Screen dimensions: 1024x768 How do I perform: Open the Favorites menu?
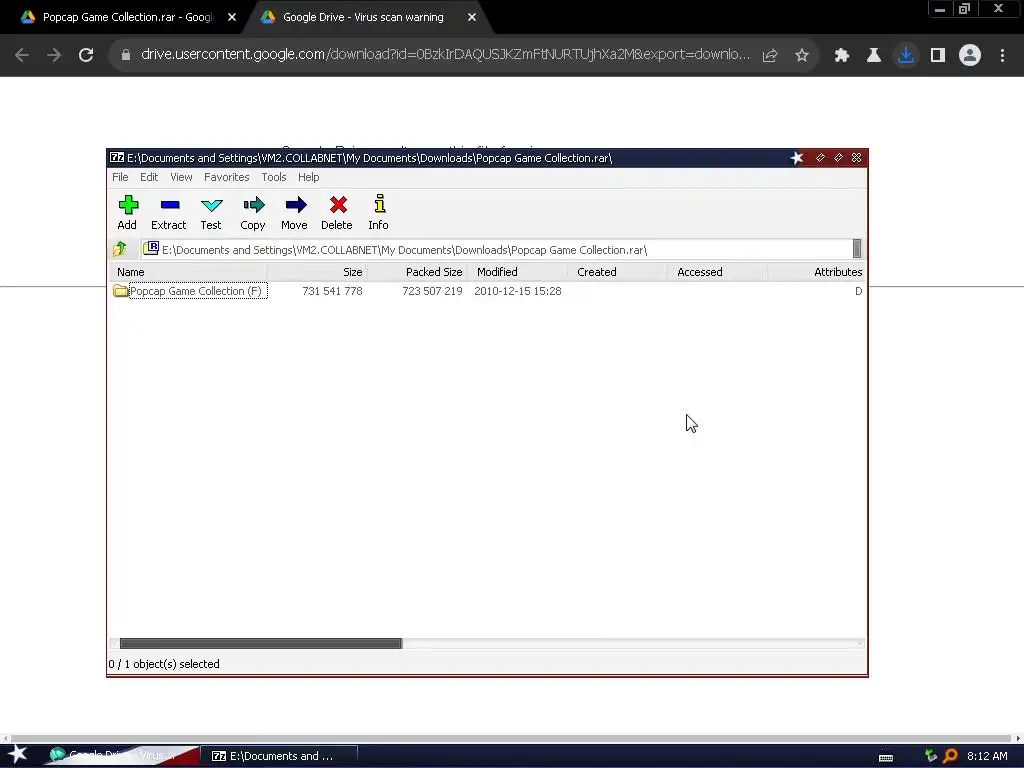coord(227,177)
